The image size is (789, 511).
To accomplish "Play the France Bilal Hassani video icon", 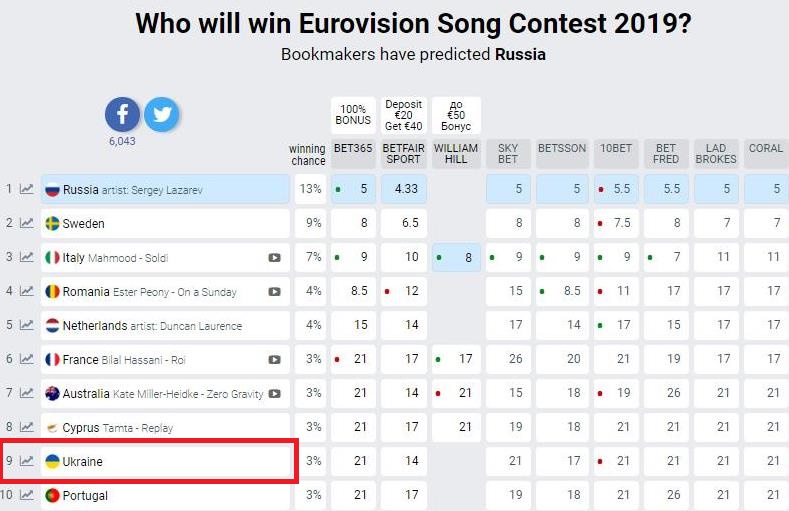I will [274, 360].
